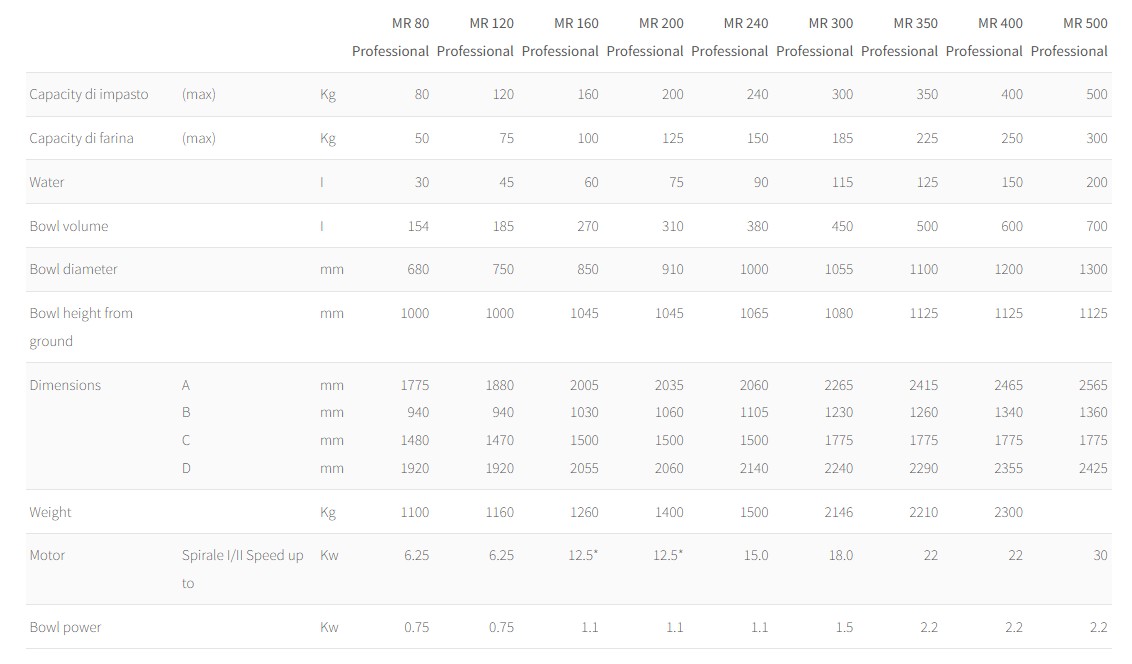This screenshot has height=664, width=1132.
Task: Click the Spirale I/II Speed up to text
Action: [243, 569]
